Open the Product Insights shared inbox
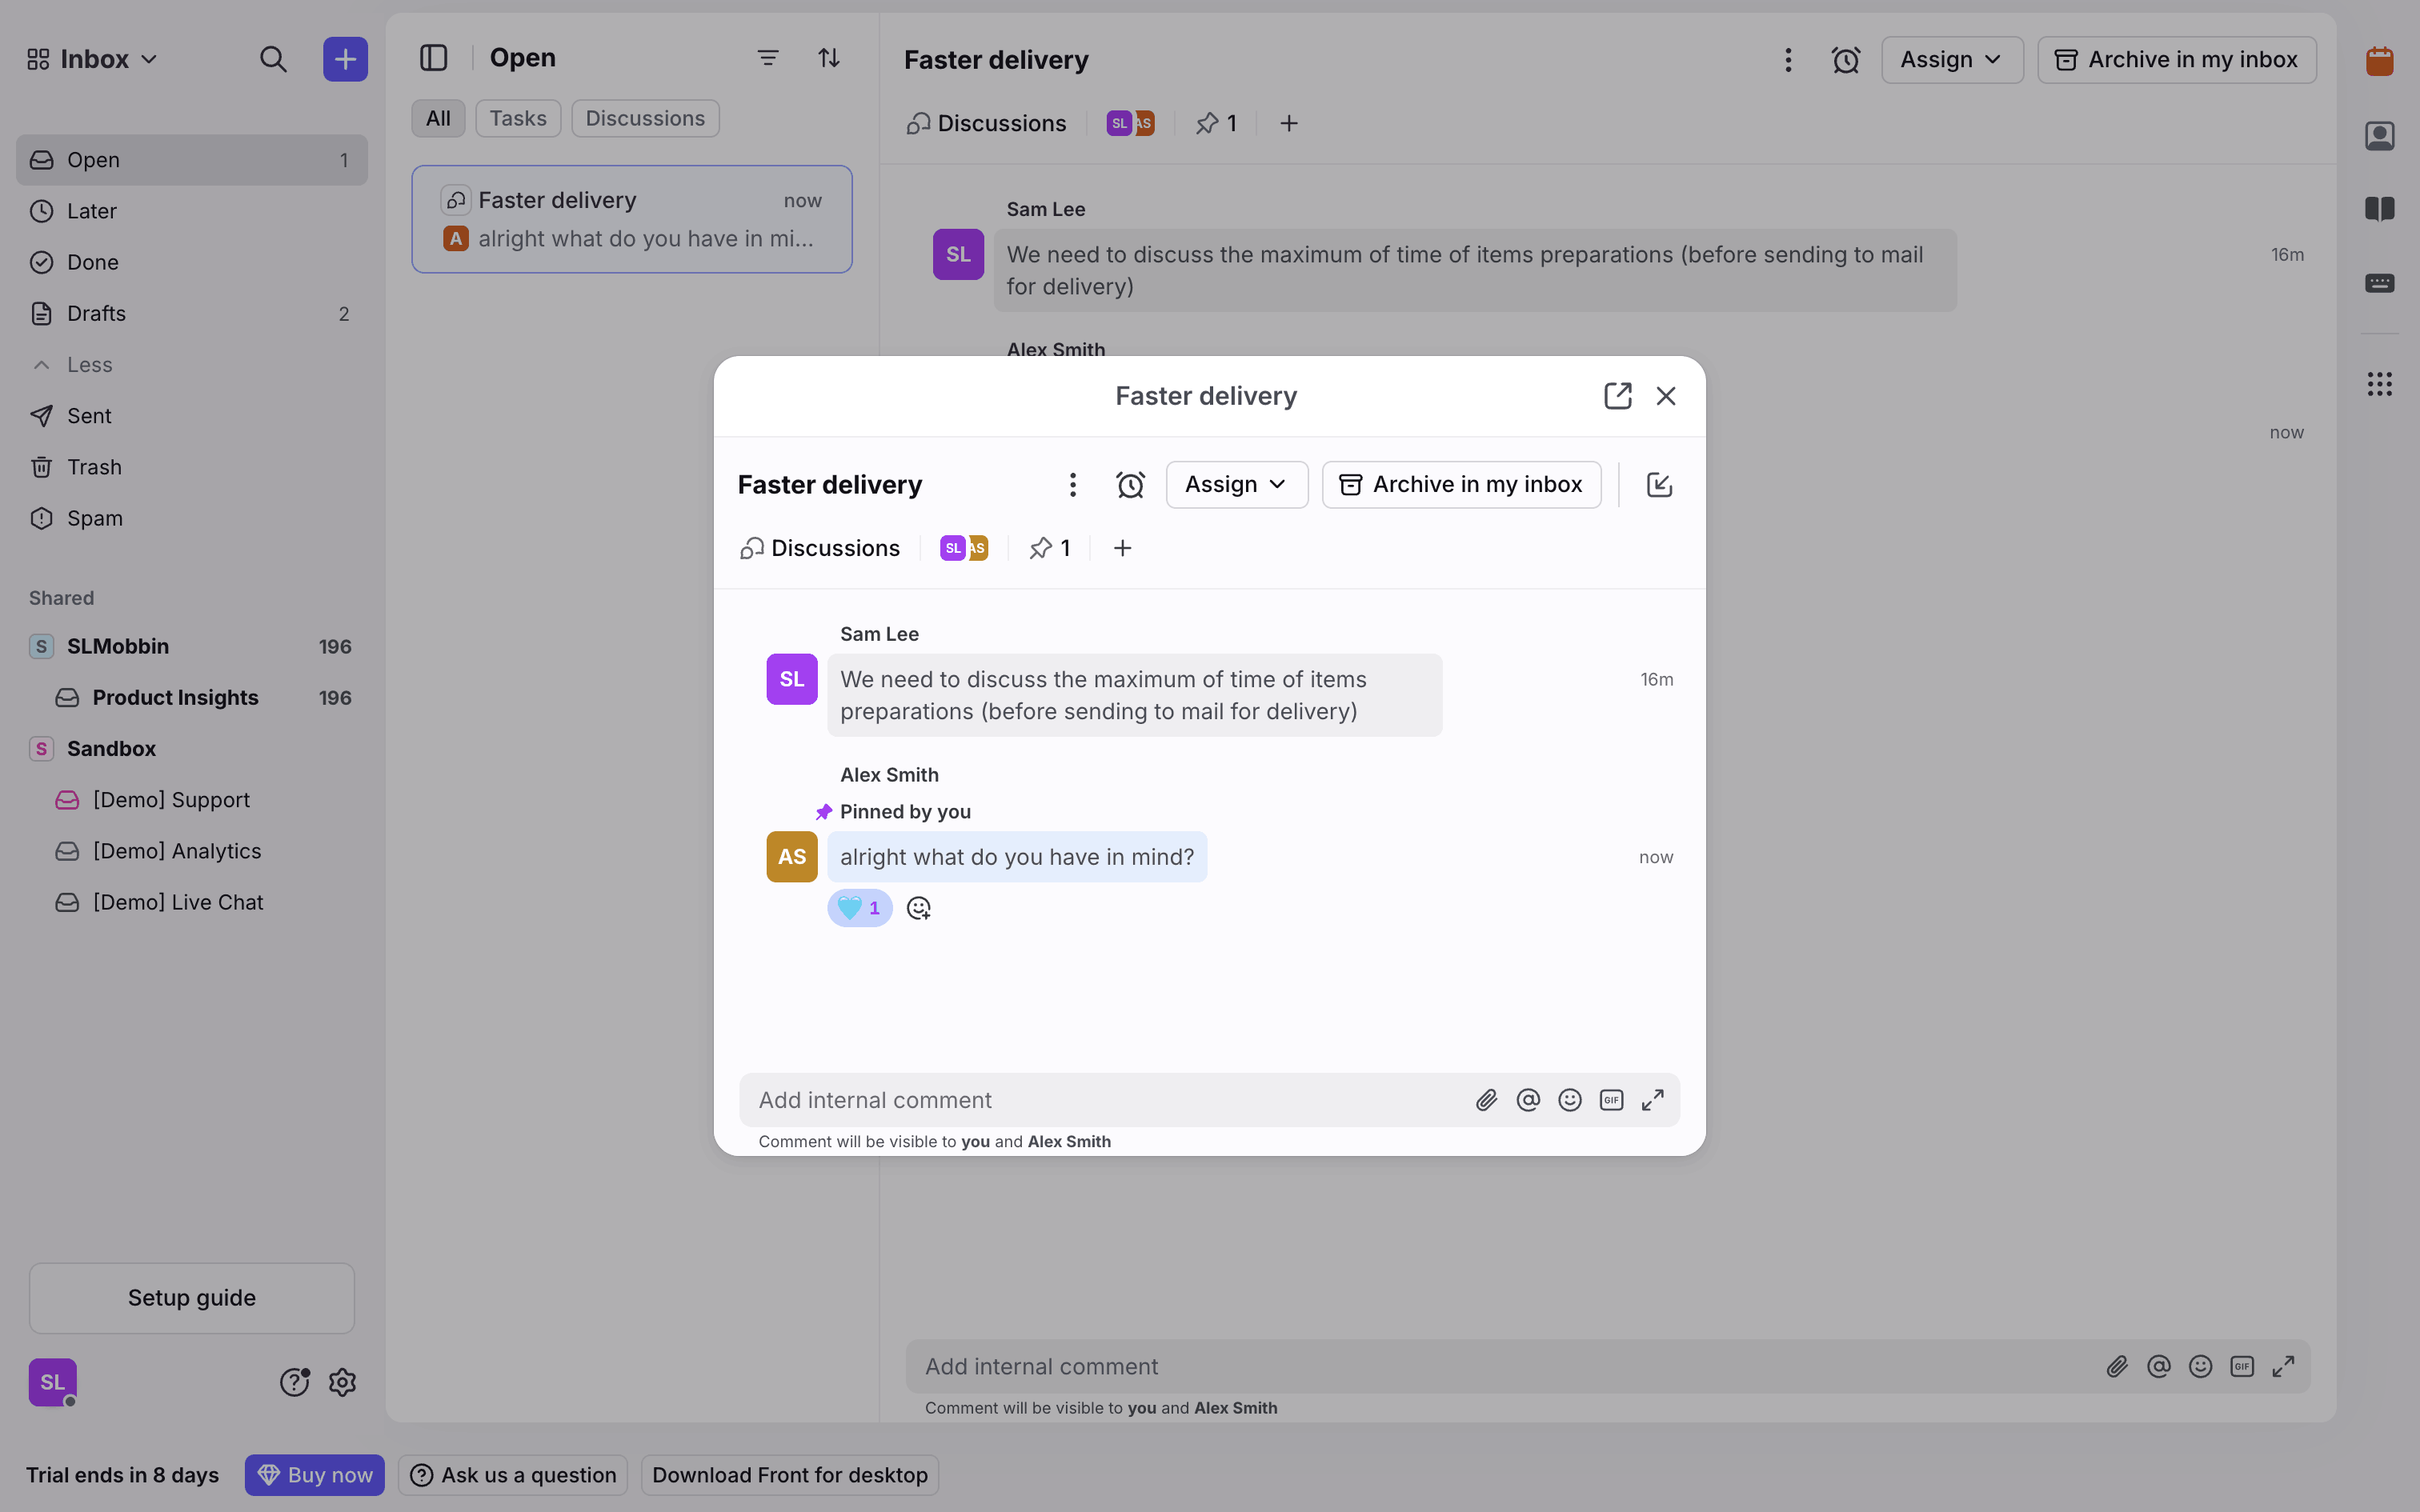The width and height of the screenshot is (2420, 1512). tap(175, 697)
